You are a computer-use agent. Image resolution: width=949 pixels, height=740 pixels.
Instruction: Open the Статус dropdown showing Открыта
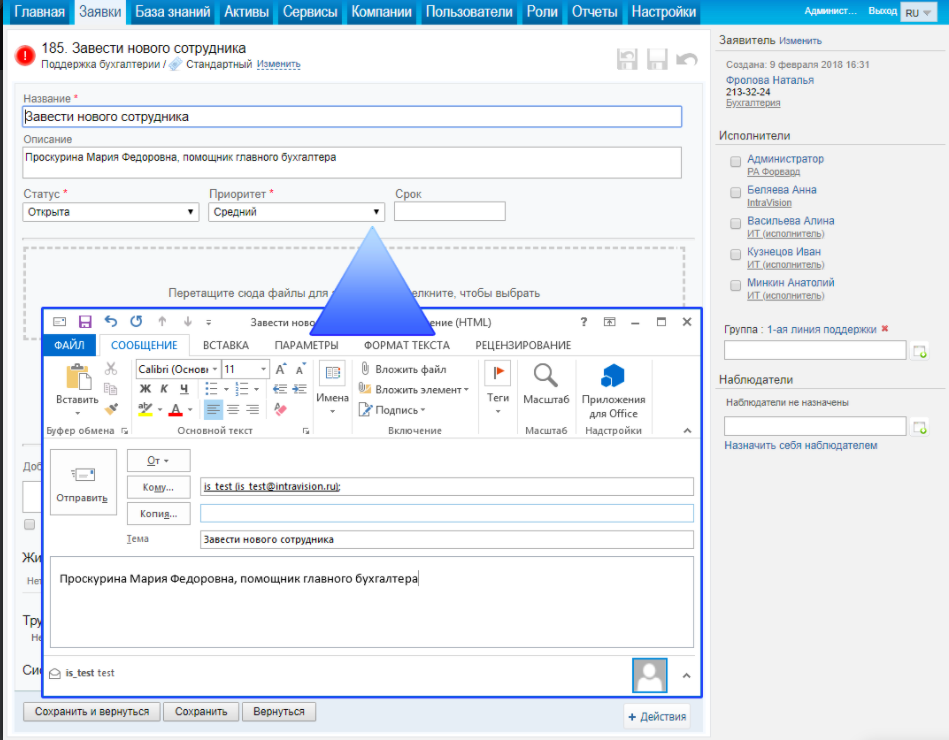click(x=110, y=212)
